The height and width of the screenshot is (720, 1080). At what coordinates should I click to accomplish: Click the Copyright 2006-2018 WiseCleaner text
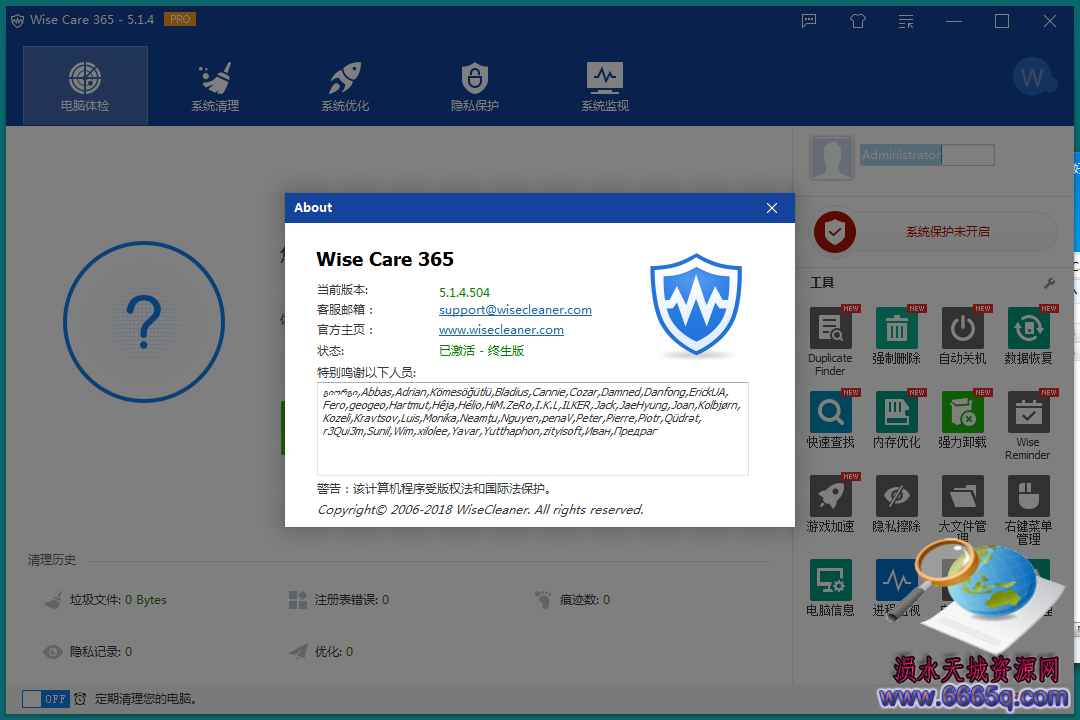click(481, 510)
